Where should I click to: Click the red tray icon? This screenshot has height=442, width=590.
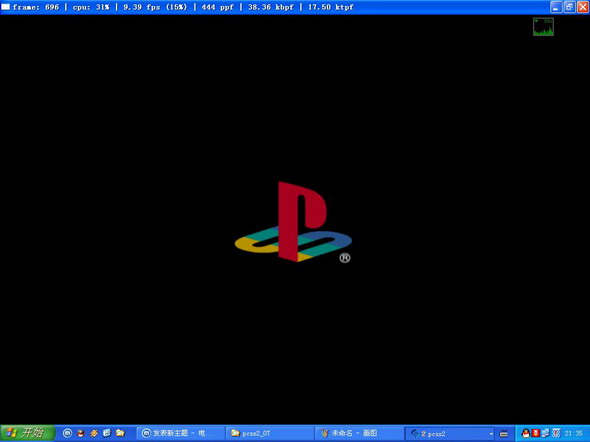coord(536,433)
